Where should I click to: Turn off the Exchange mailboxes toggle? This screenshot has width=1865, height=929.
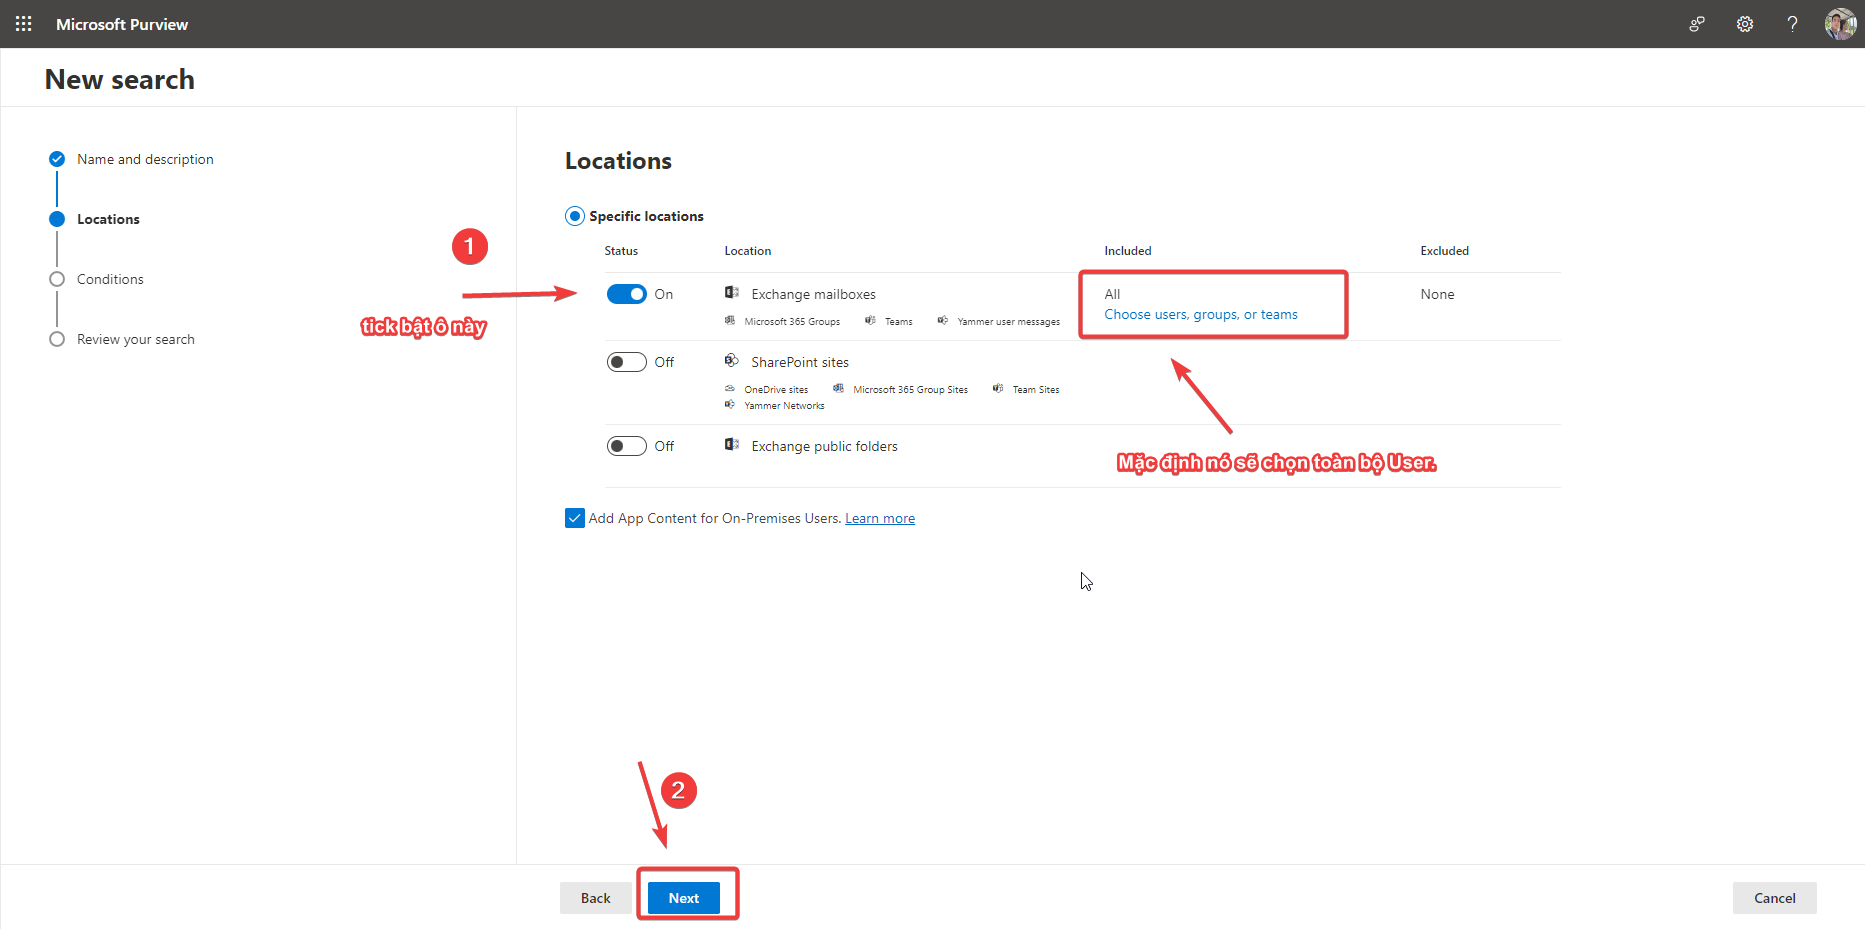tap(627, 294)
